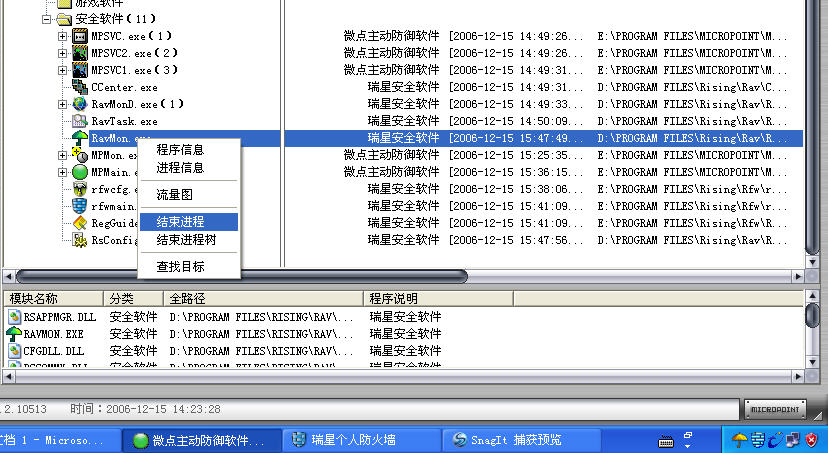
Task: Click the MICROPOINT logo button
Action: [x=775, y=409]
